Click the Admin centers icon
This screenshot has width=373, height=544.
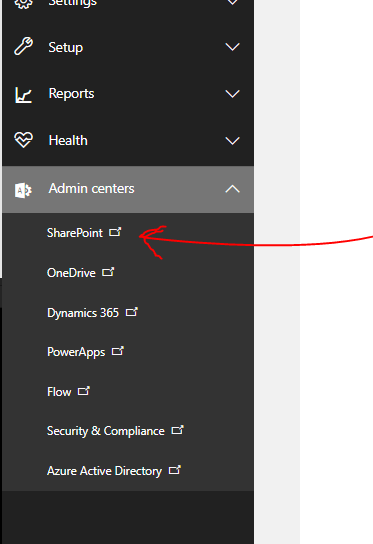[x=23, y=190]
